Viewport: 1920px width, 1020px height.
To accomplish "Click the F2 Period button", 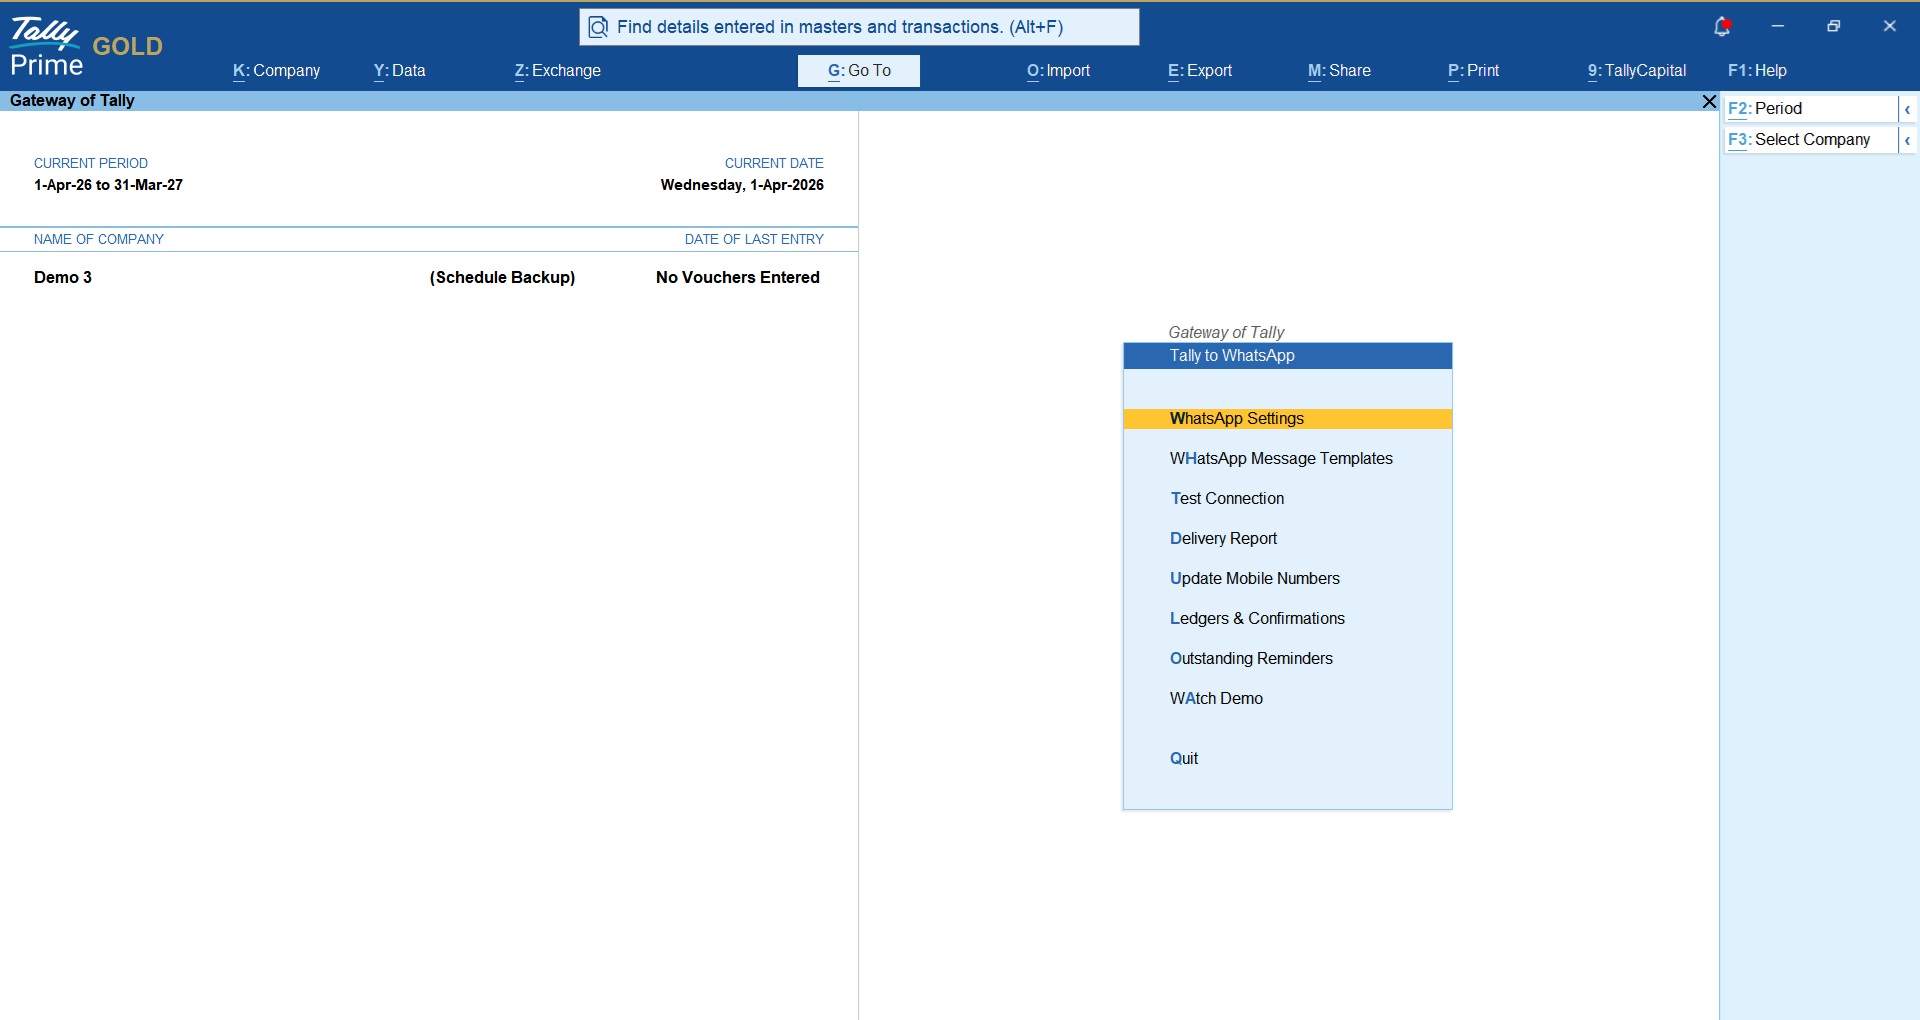I will point(1810,109).
